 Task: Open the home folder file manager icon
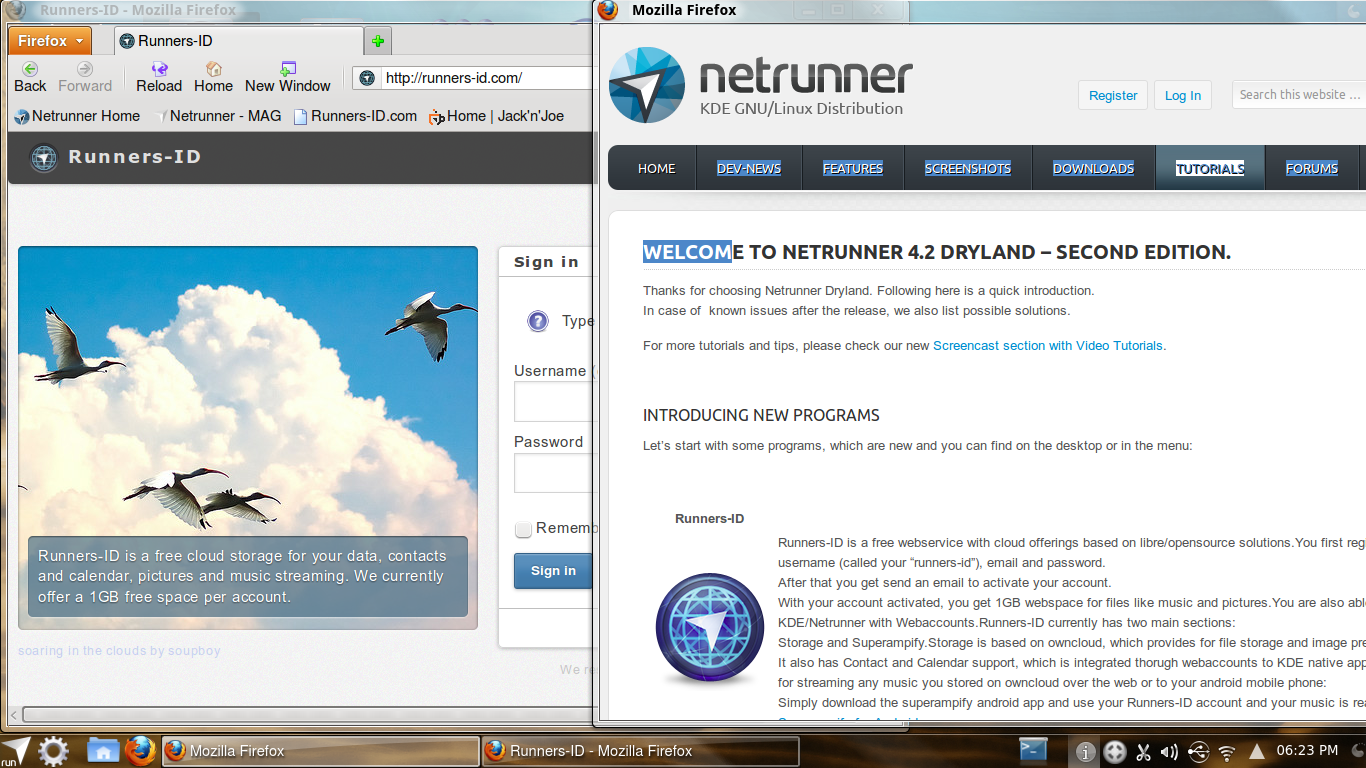click(x=103, y=750)
